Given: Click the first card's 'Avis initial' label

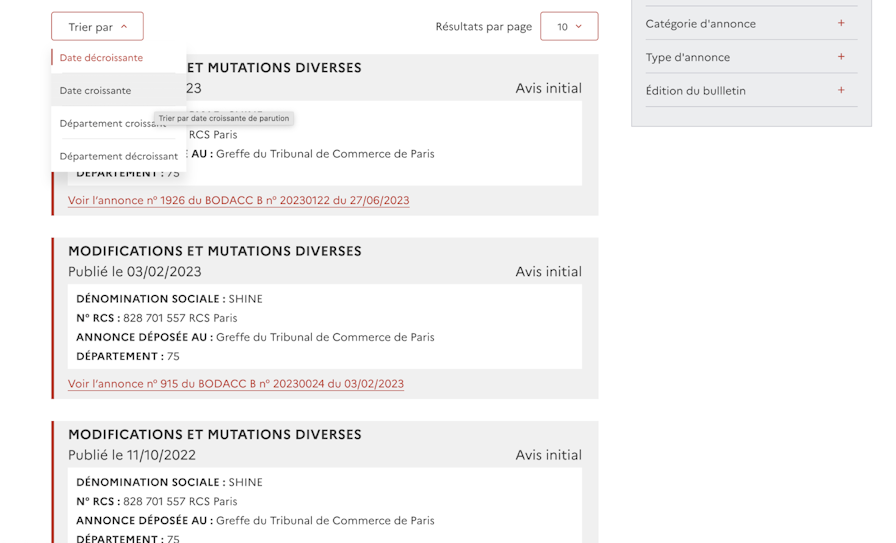Looking at the screenshot, I should tap(549, 88).
